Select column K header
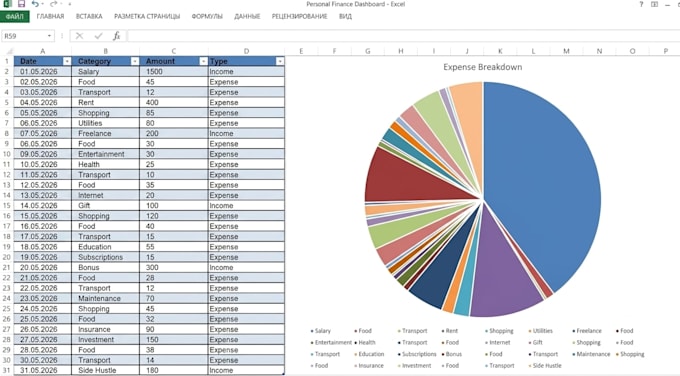 tap(500, 51)
